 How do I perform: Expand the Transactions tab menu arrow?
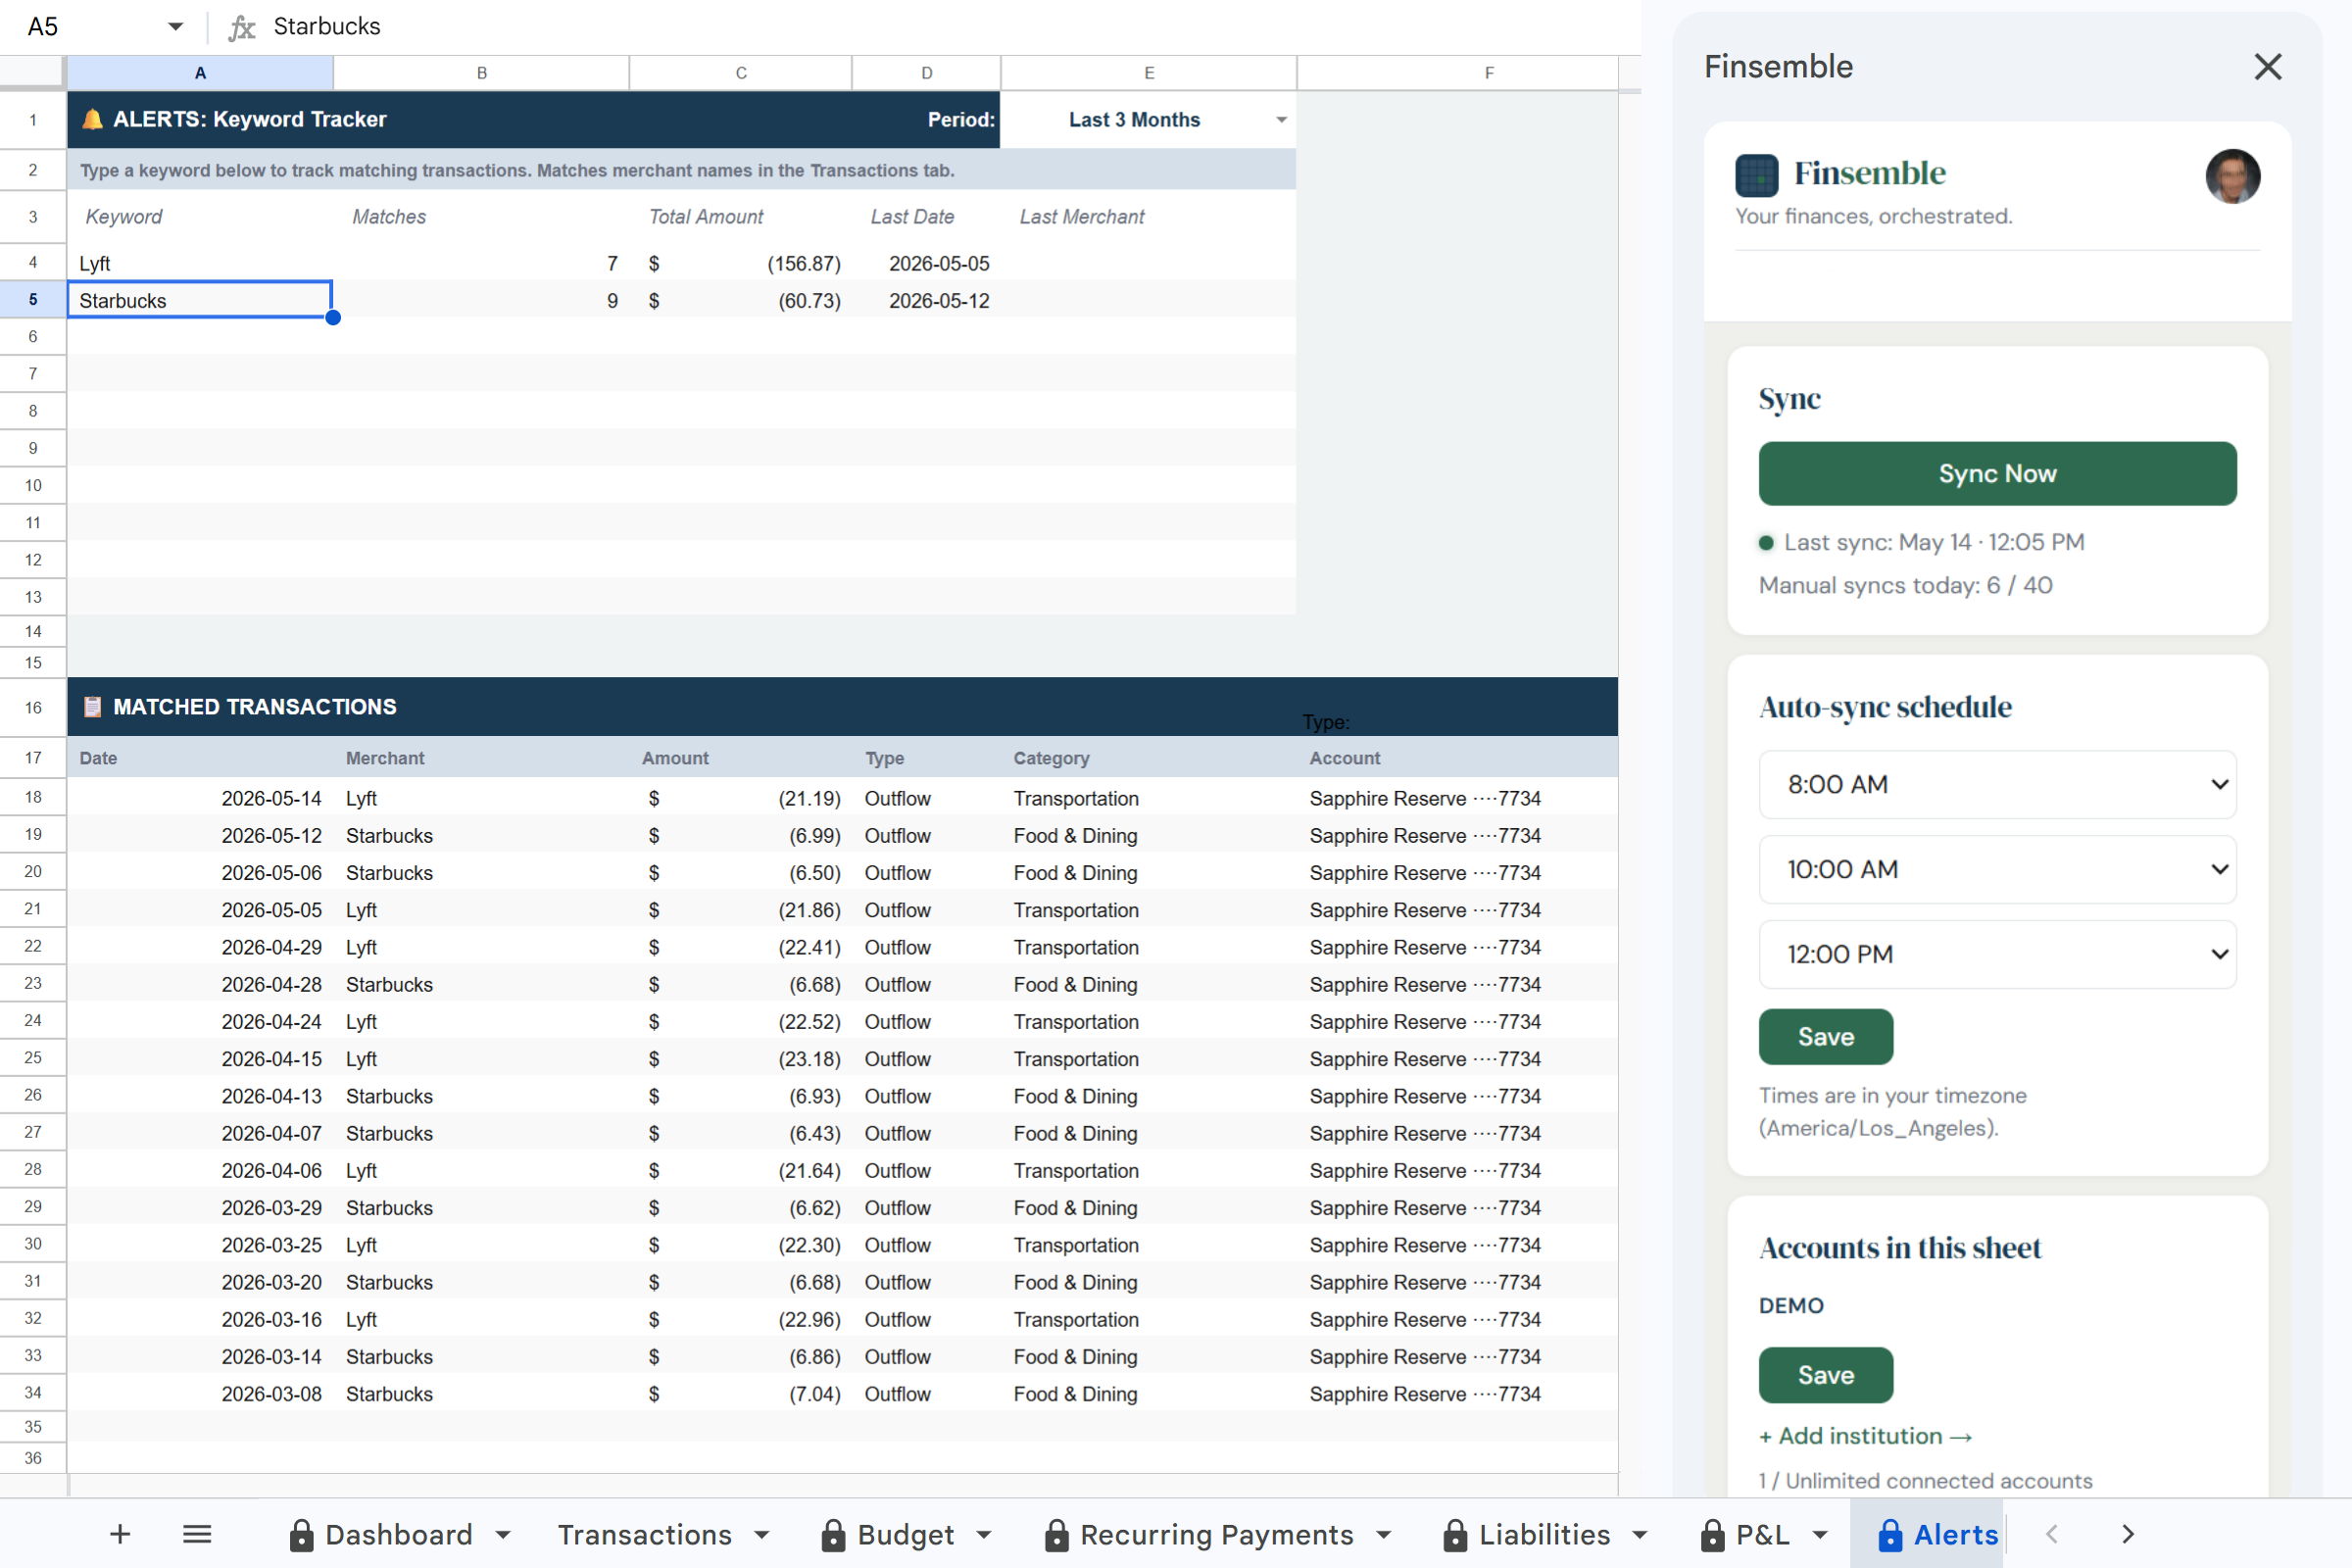[762, 1535]
